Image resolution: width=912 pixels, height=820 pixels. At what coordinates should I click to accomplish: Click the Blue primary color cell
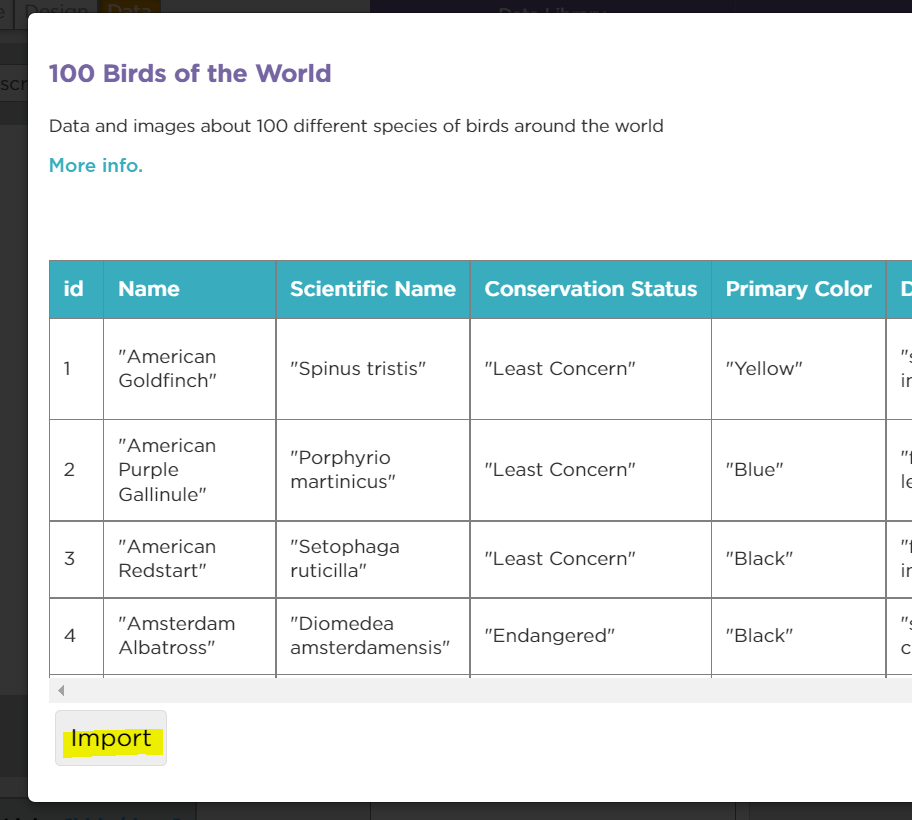point(754,470)
